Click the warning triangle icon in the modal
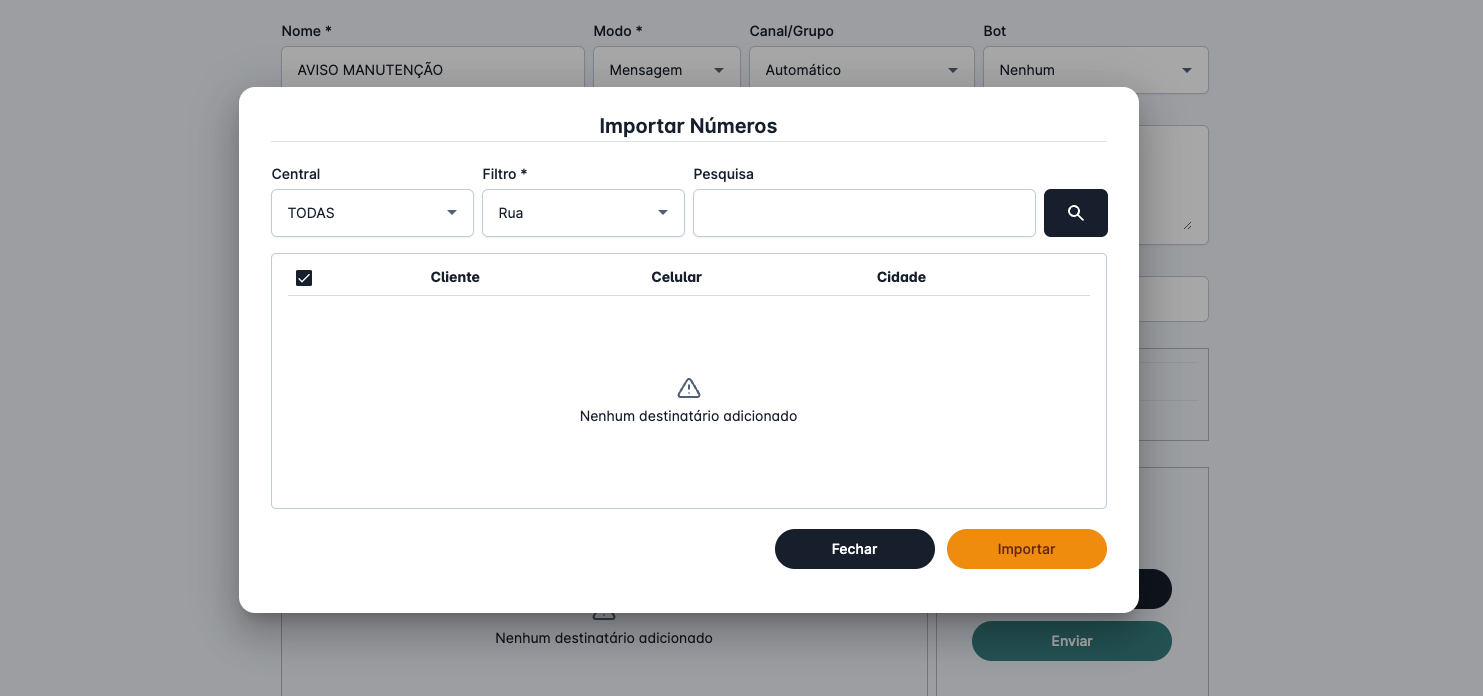This screenshot has width=1483, height=696. [x=688, y=388]
